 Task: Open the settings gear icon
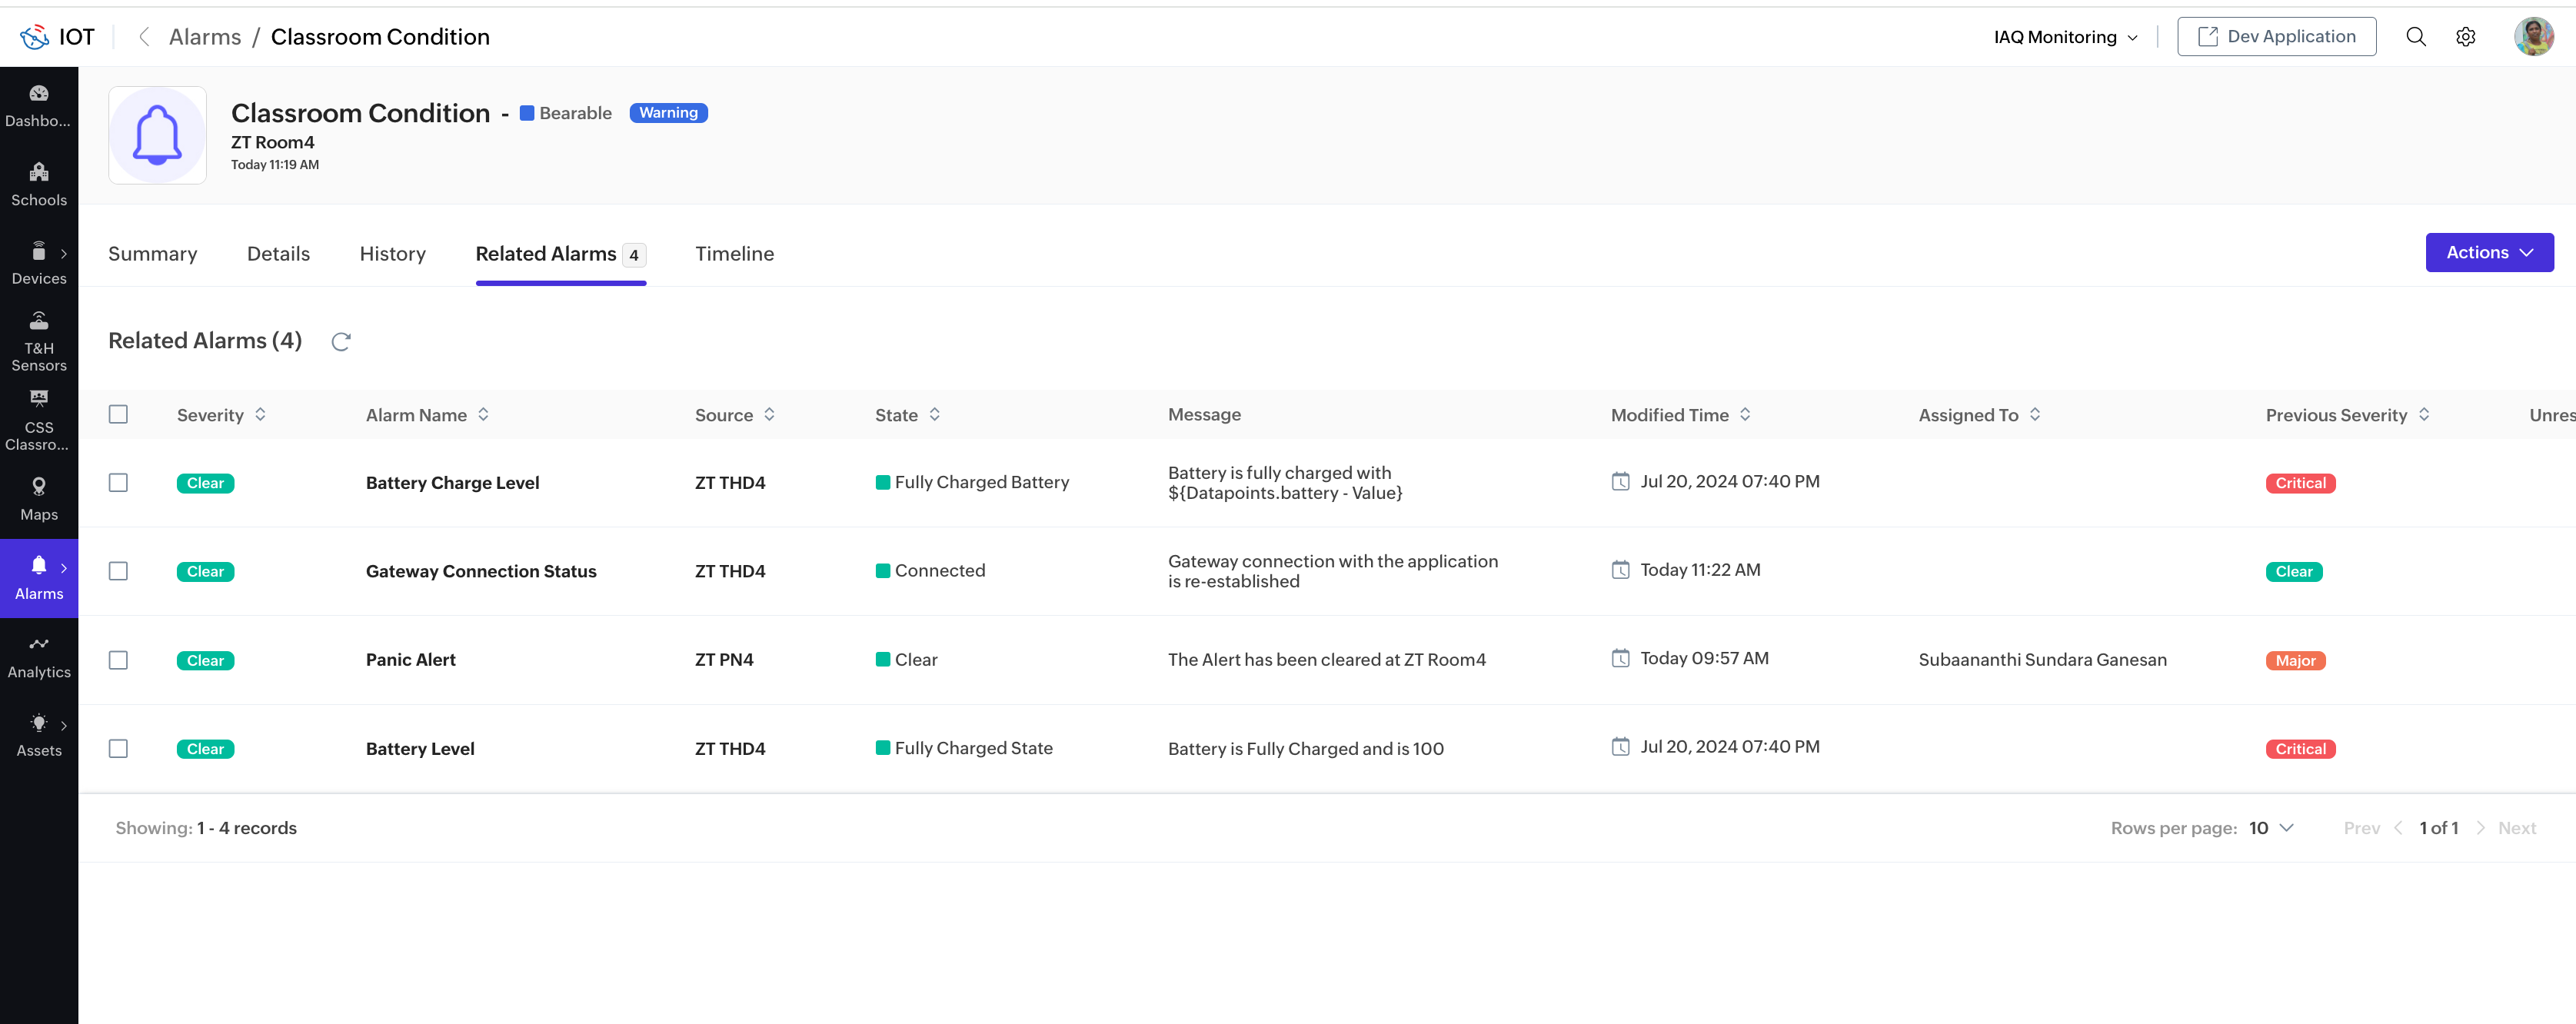tap(2465, 37)
